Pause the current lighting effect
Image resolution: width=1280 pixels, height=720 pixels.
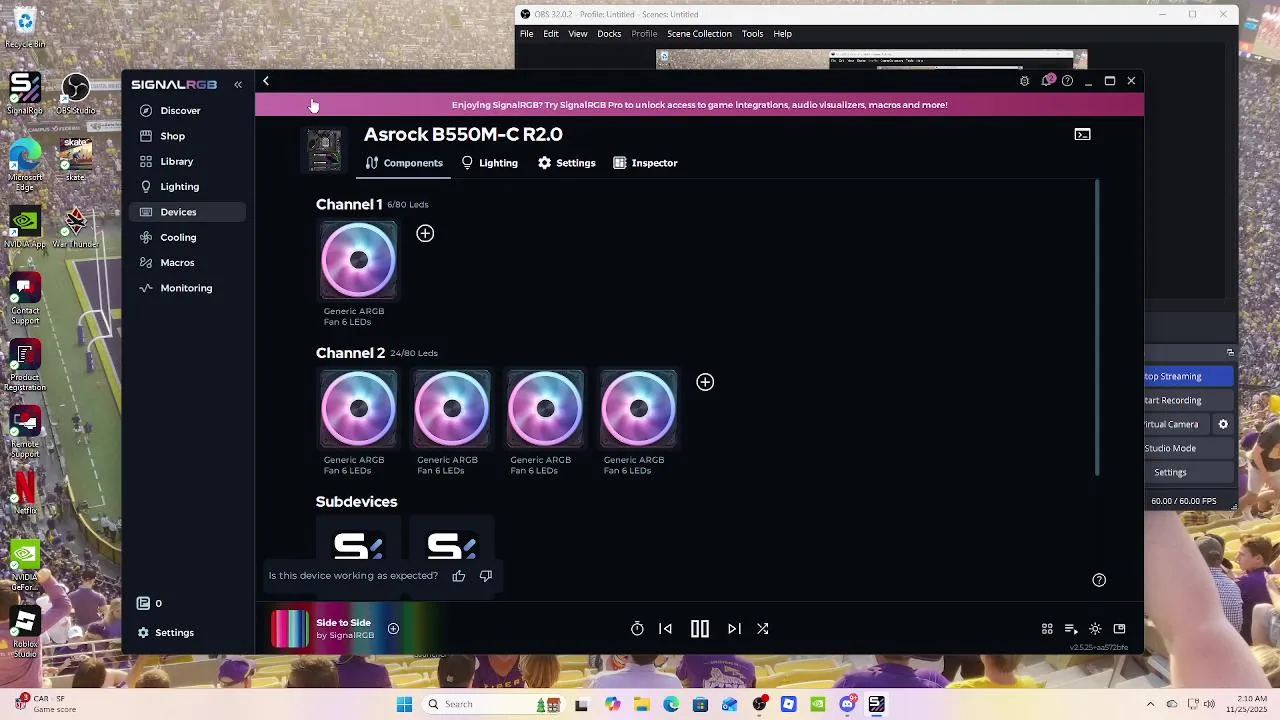click(x=700, y=629)
